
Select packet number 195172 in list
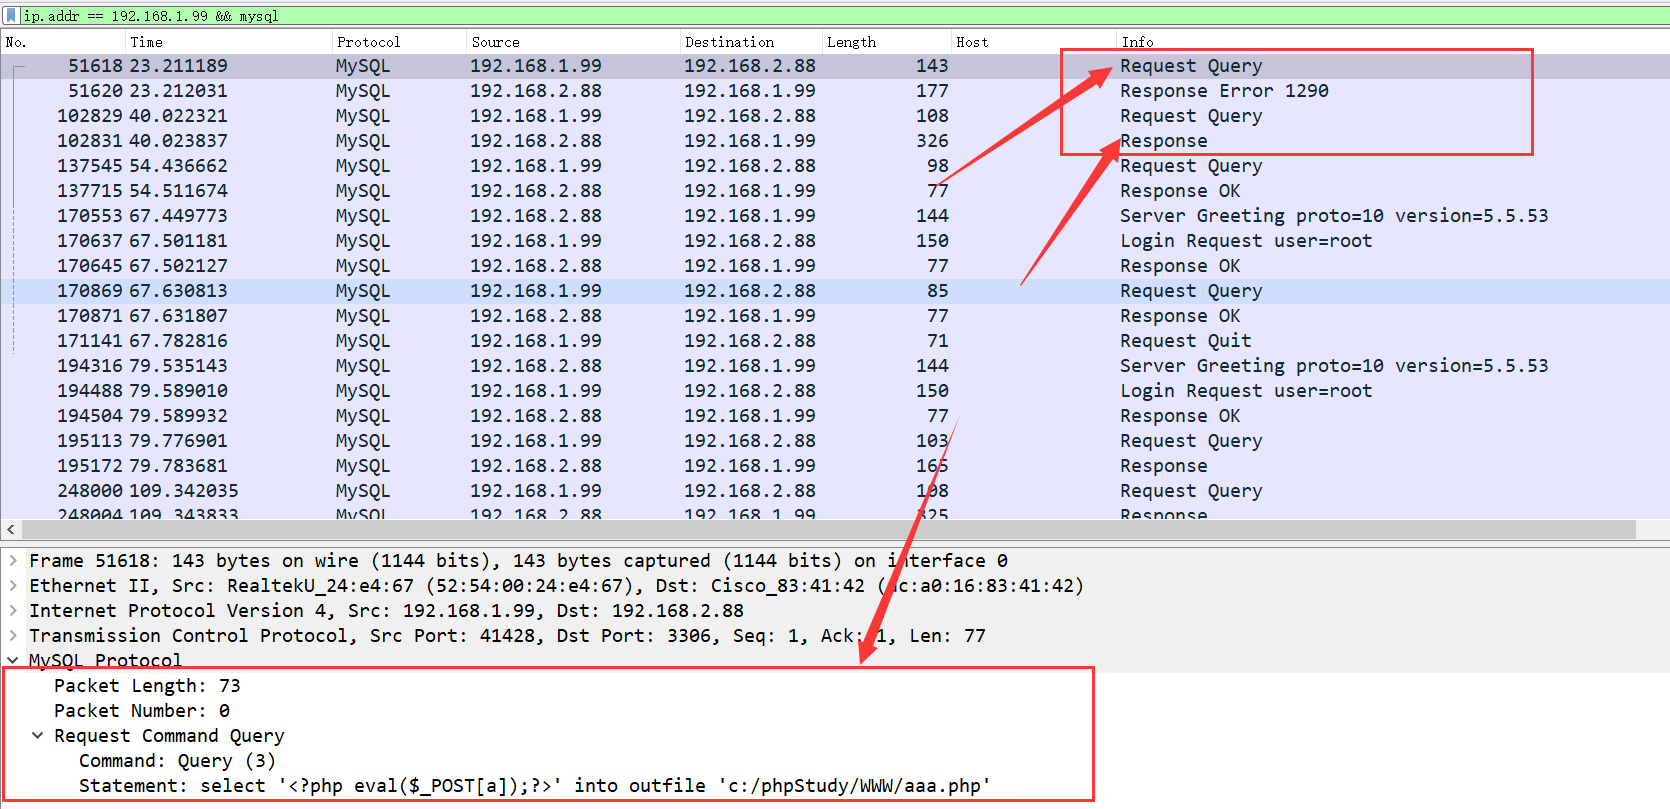coord(835,466)
